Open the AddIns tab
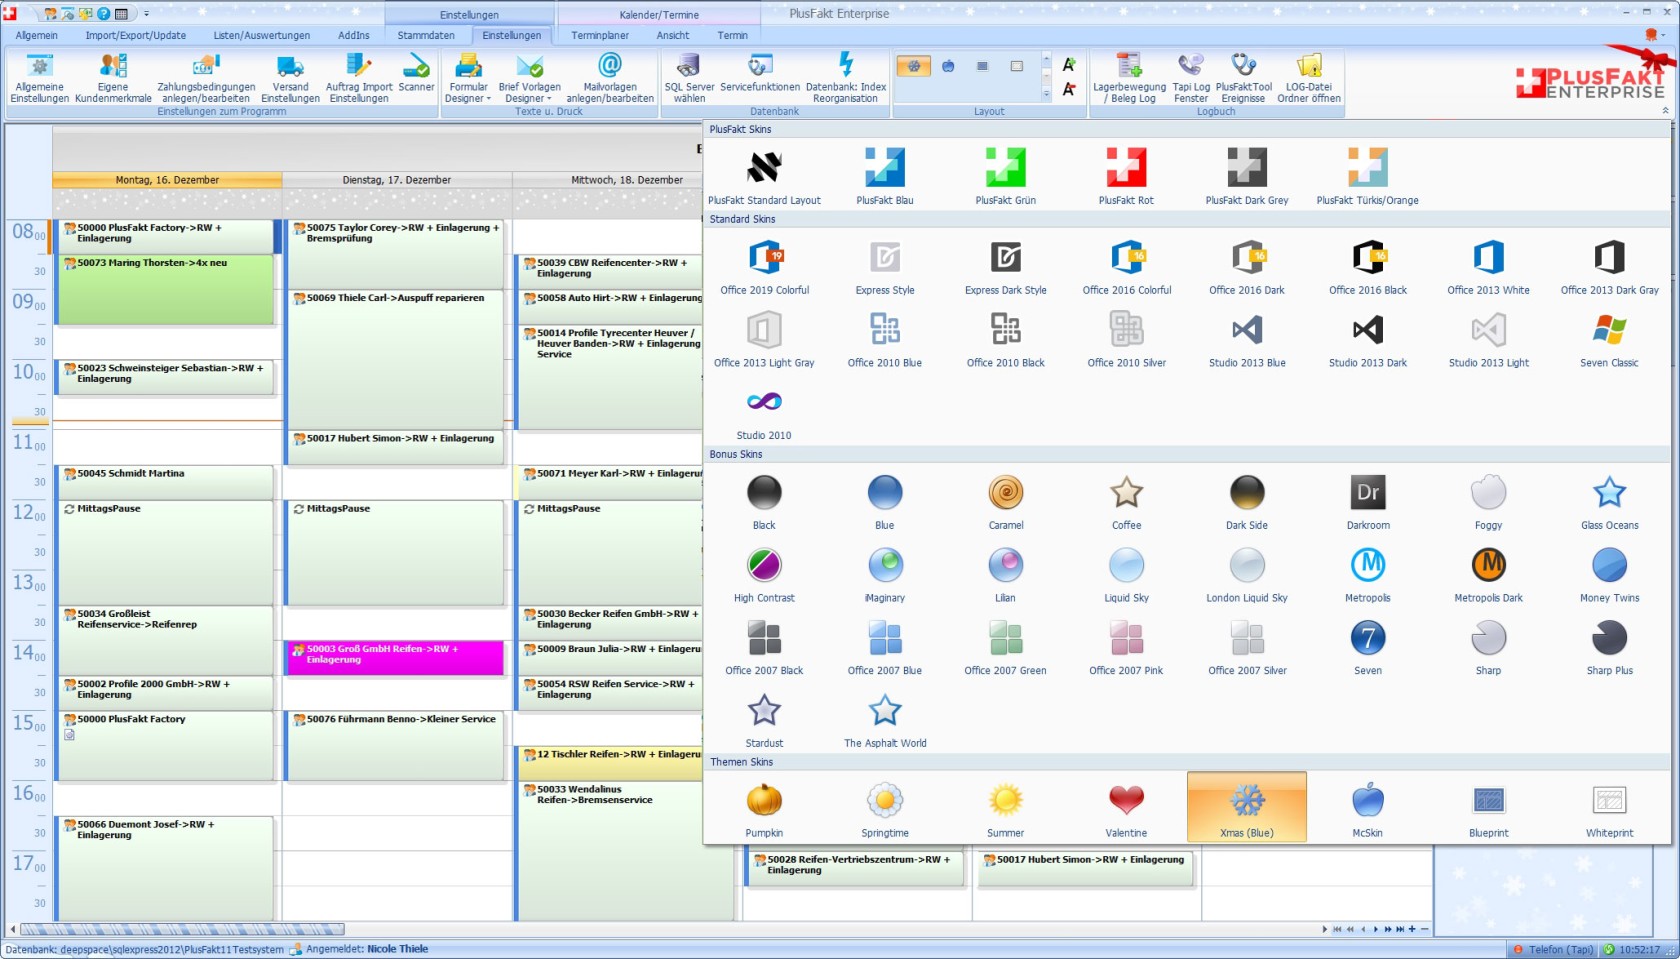Image resolution: width=1680 pixels, height=959 pixels. (x=354, y=35)
